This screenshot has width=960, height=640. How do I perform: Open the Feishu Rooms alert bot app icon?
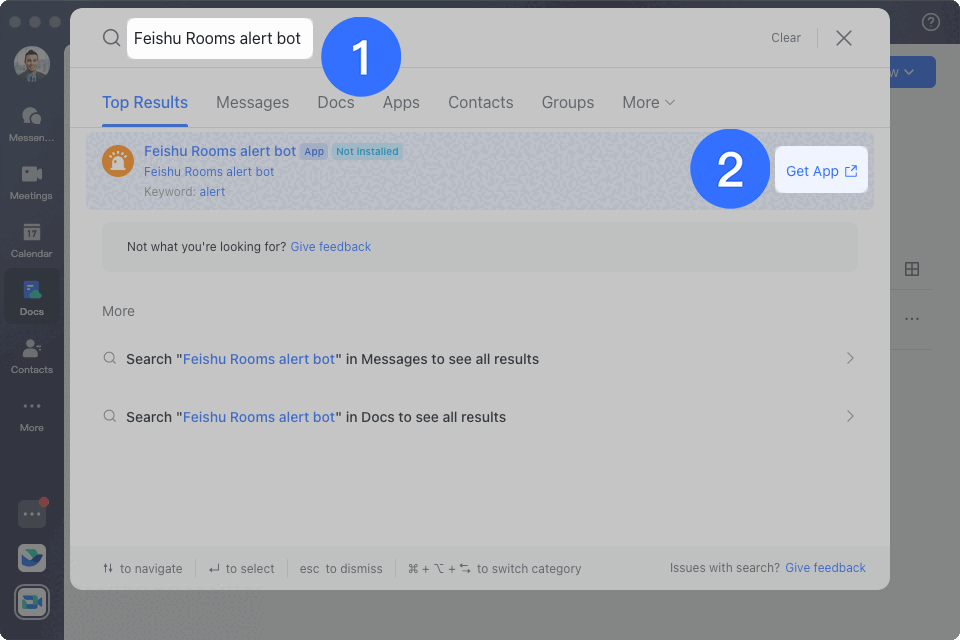pyautogui.click(x=118, y=161)
